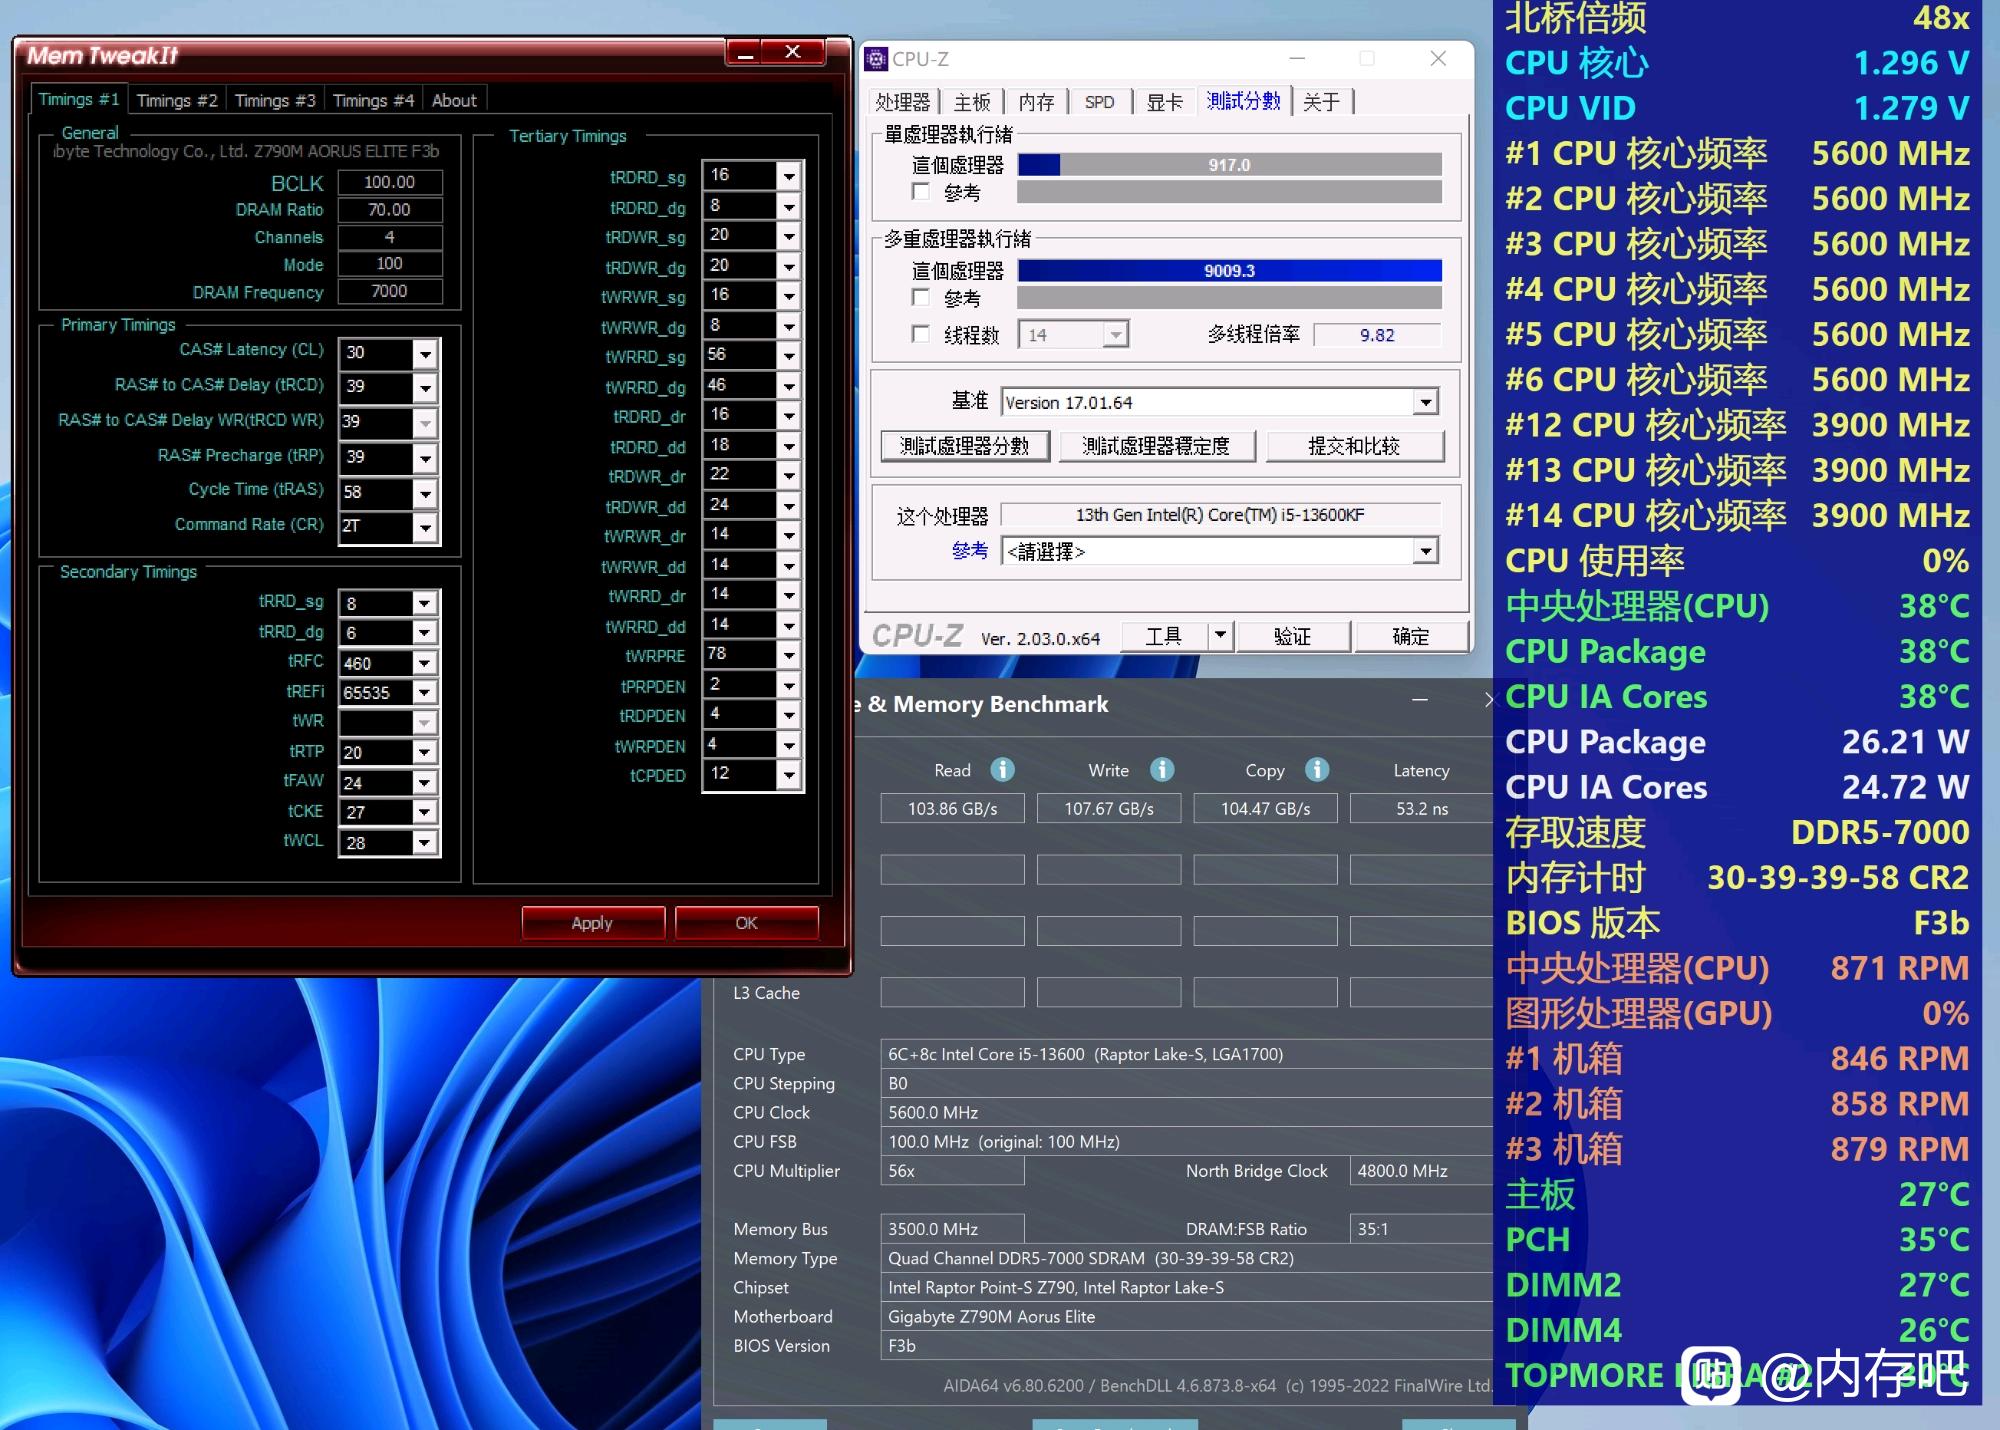The width and height of the screenshot is (2000, 1430).
Task: Open the tCPDED dropdown showing 12
Action: pos(789,774)
